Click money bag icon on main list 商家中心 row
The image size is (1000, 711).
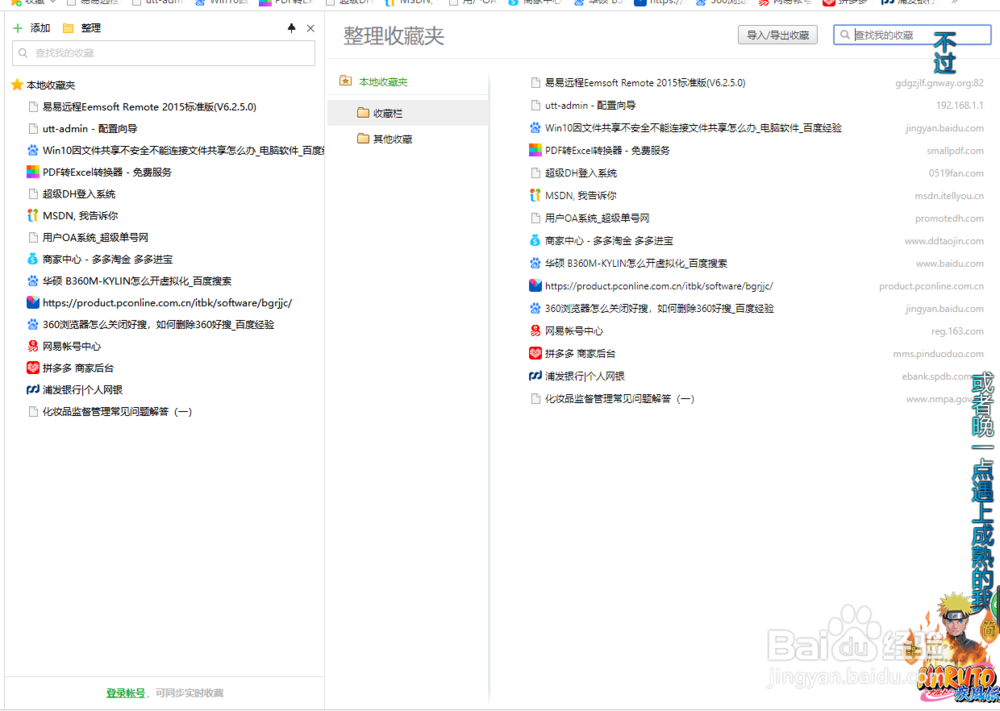tap(535, 240)
